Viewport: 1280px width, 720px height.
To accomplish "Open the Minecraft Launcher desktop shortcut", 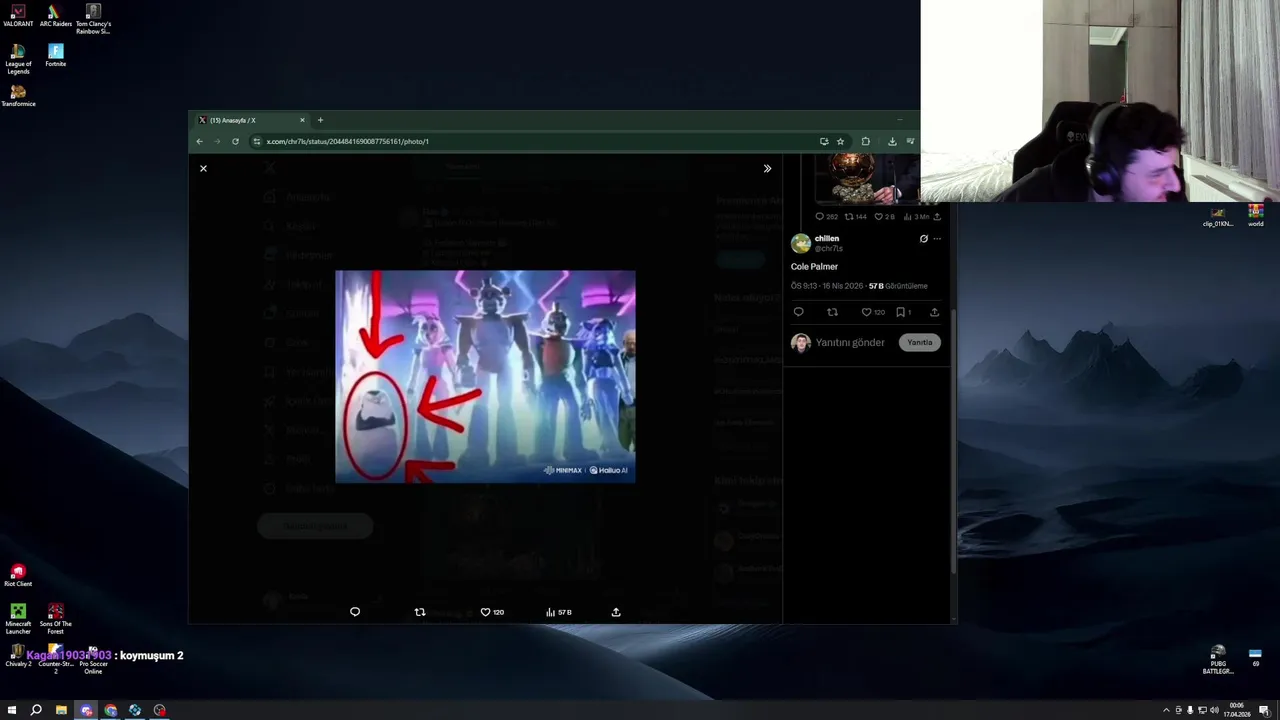I will tap(18, 619).
